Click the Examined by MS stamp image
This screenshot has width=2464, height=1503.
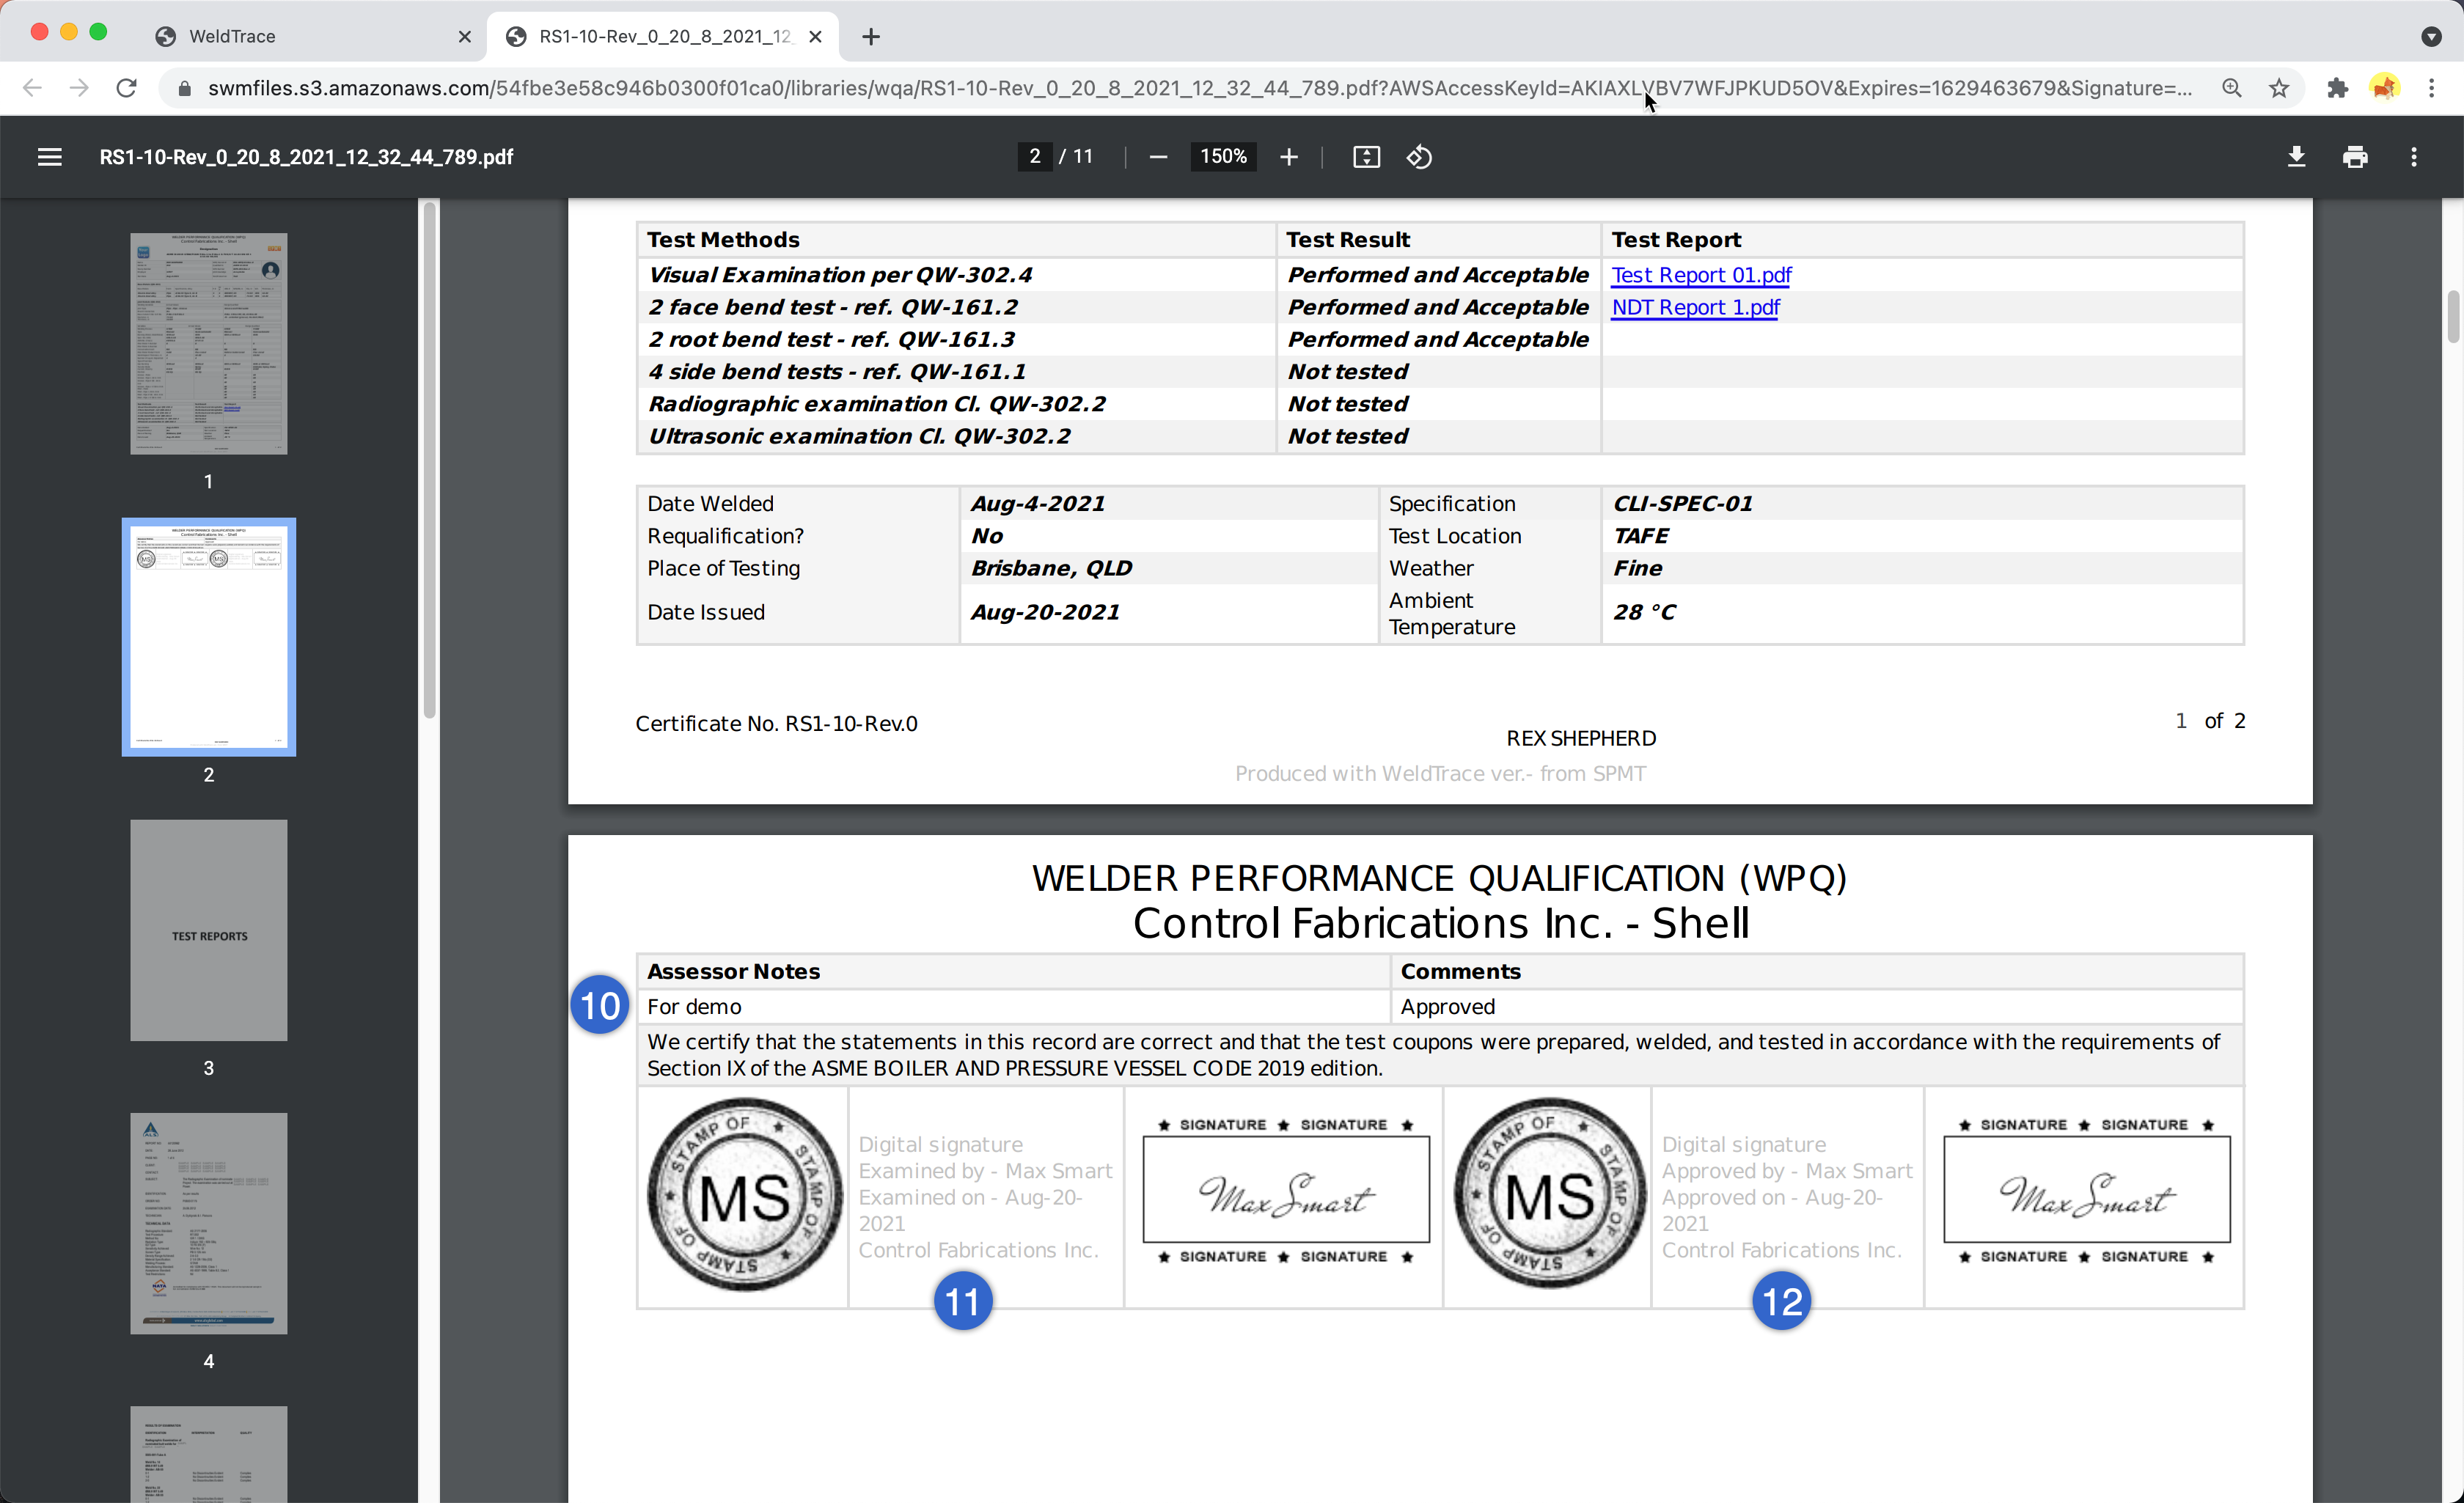(744, 1194)
